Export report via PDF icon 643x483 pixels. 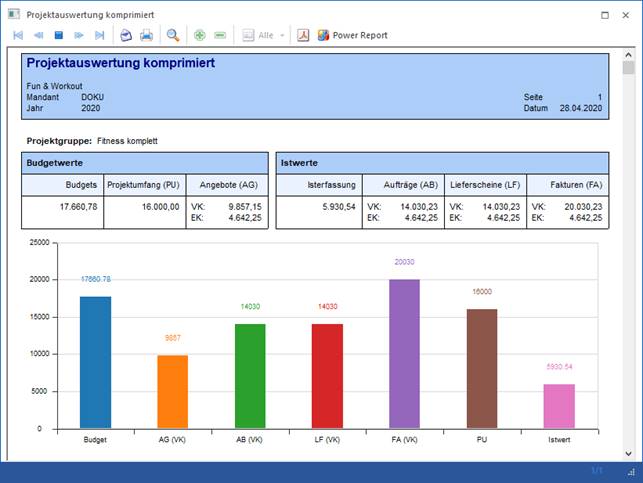coord(303,35)
